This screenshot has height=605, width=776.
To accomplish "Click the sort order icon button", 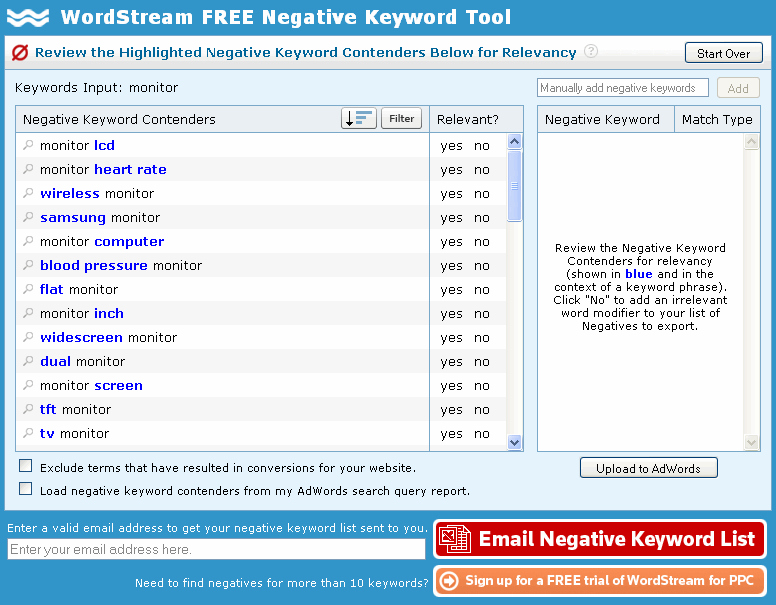I will pyautogui.click(x=359, y=119).
